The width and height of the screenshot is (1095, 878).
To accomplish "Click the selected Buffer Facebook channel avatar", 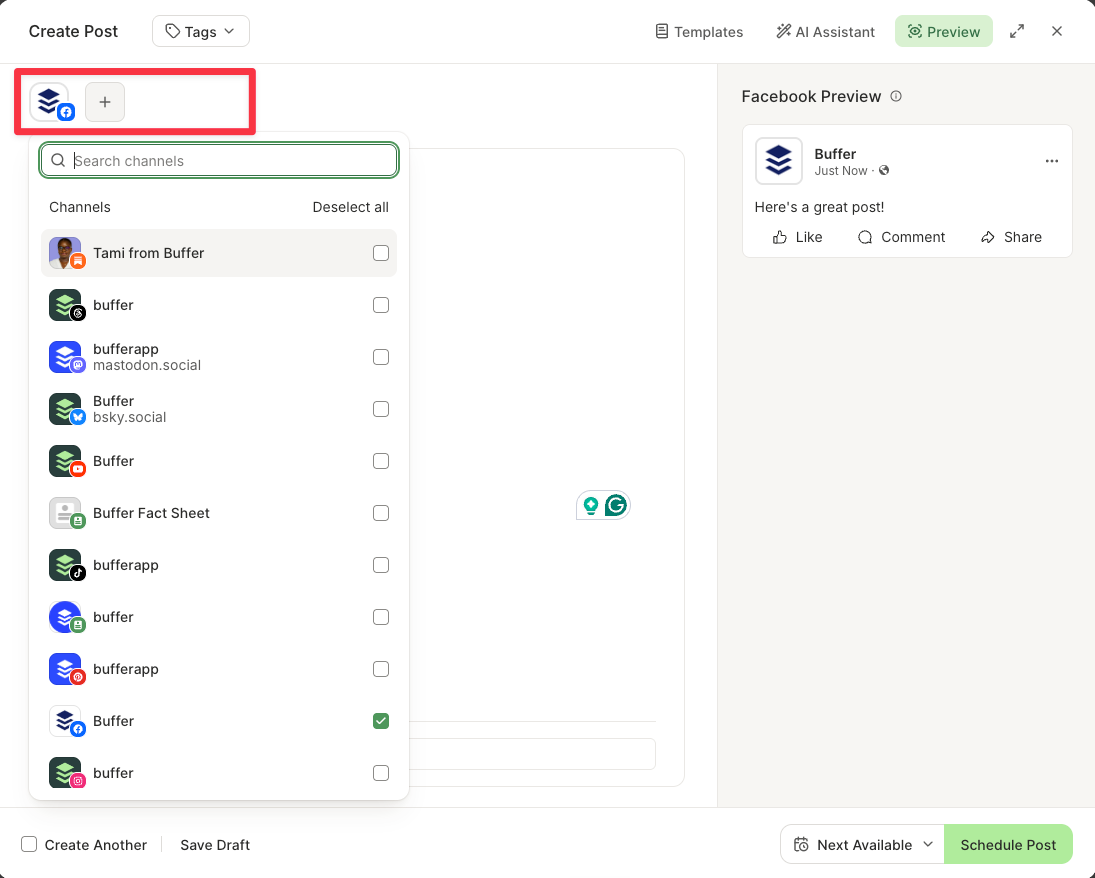I will pos(51,102).
